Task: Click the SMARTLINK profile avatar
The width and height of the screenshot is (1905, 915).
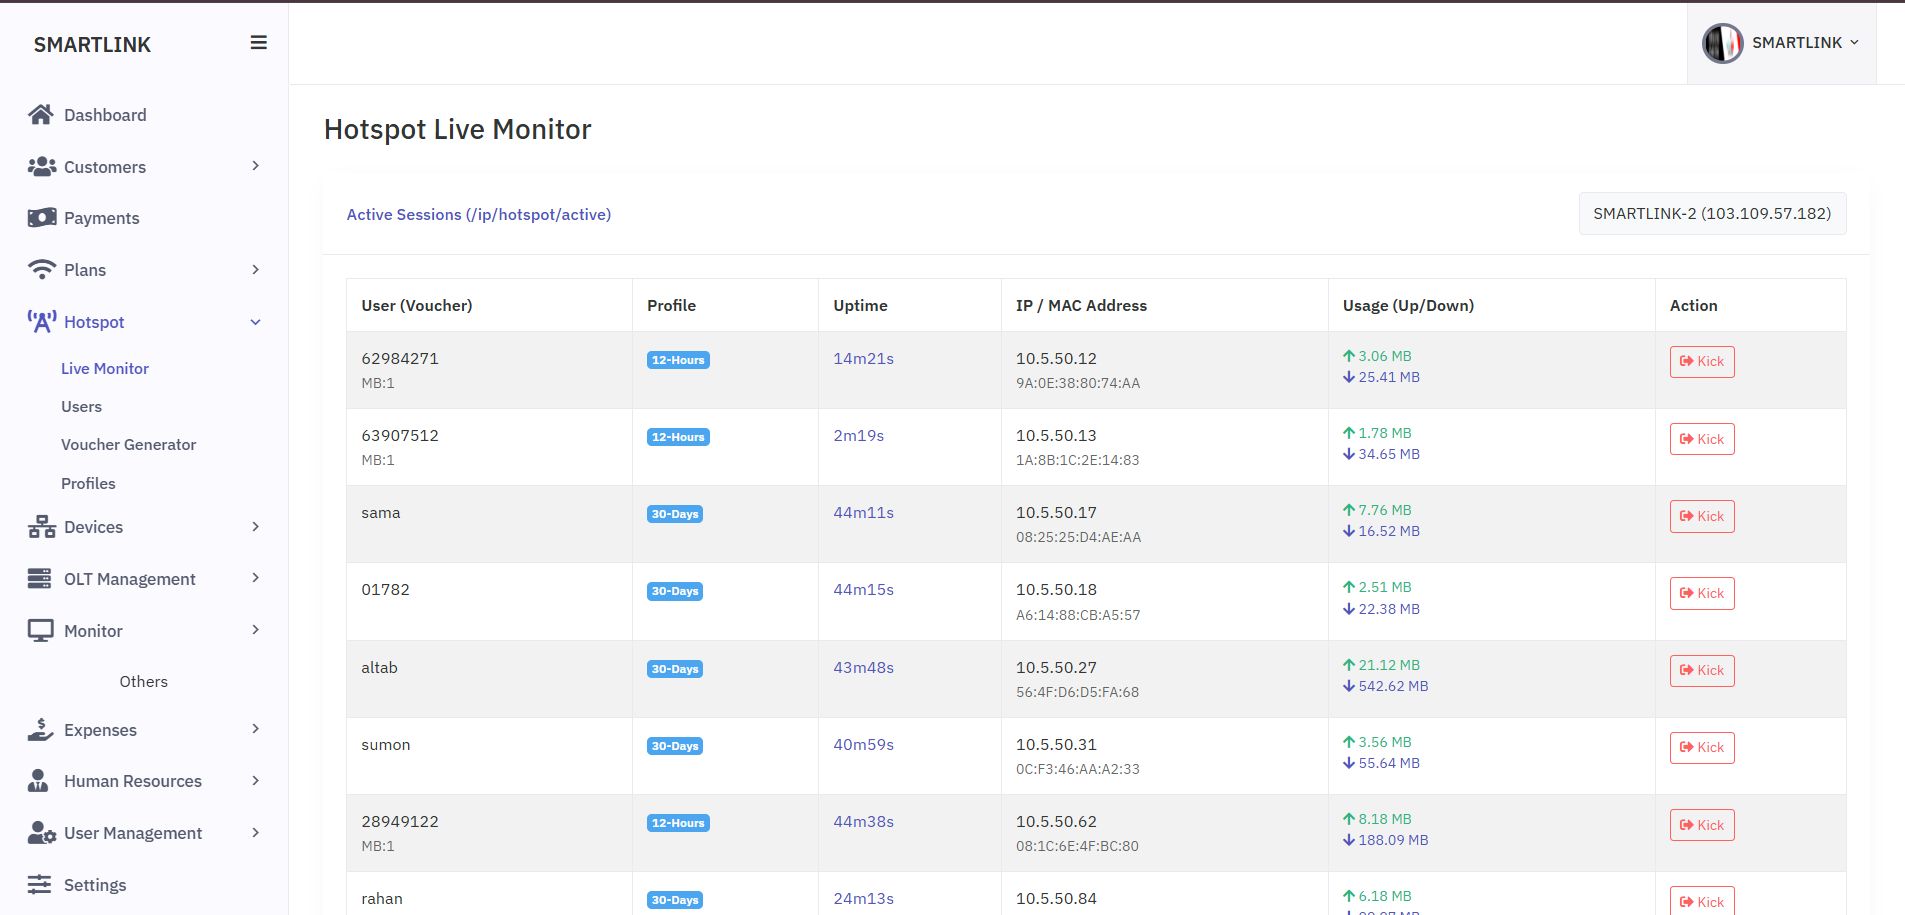Action: pyautogui.click(x=1722, y=43)
